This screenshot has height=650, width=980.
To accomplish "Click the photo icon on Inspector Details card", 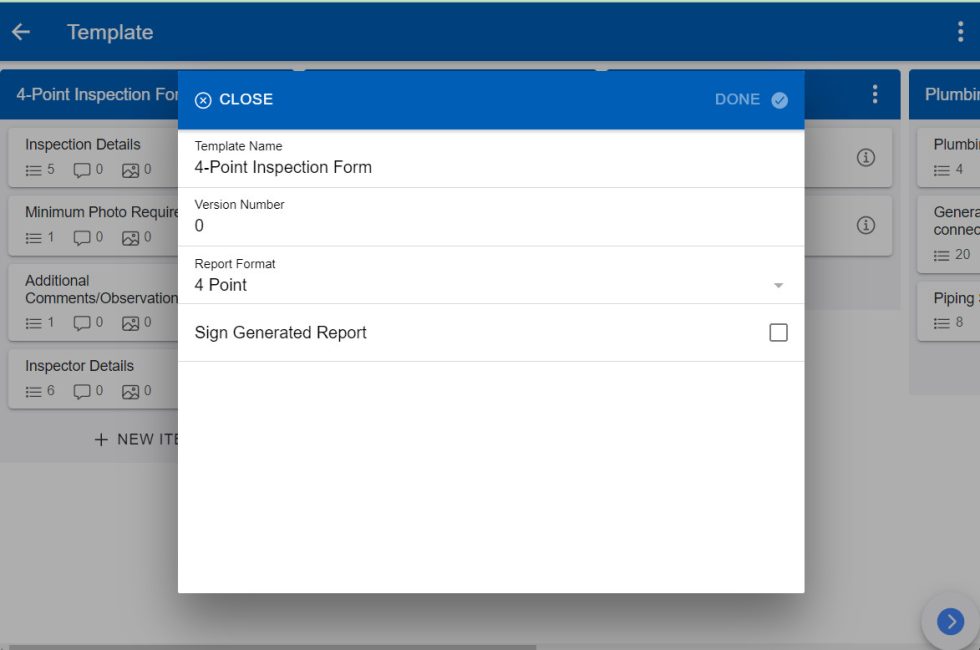I will (x=130, y=391).
